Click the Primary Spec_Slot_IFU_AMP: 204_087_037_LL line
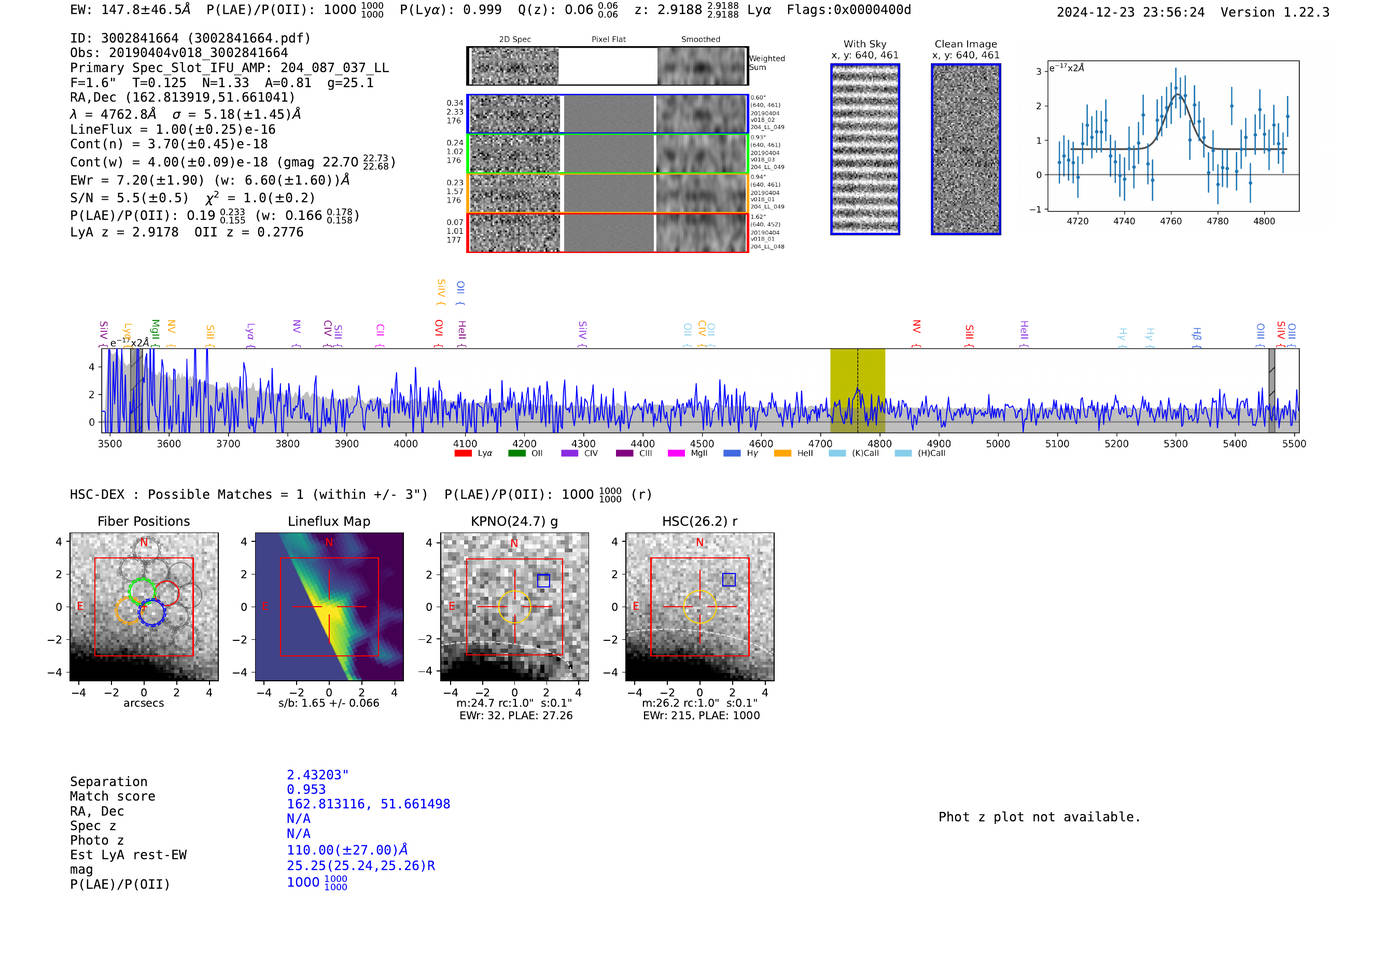This screenshot has width=1400, height=953. coord(229,68)
